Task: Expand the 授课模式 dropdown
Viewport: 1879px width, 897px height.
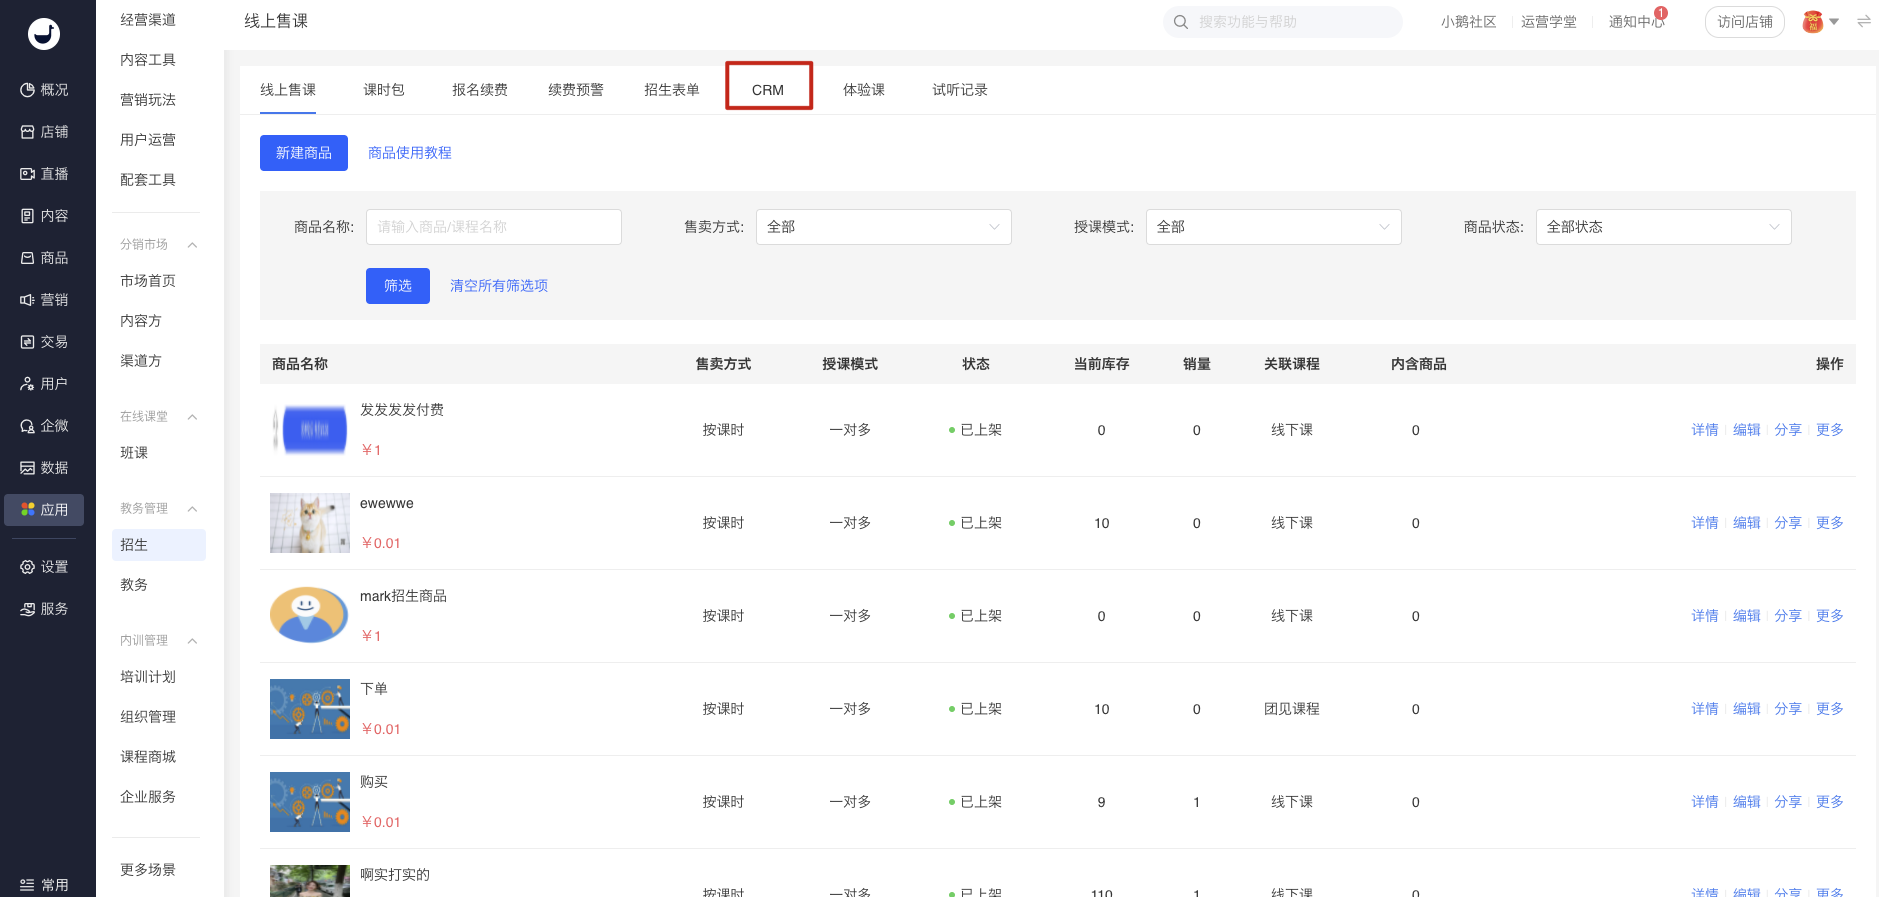Action: (x=1273, y=227)
